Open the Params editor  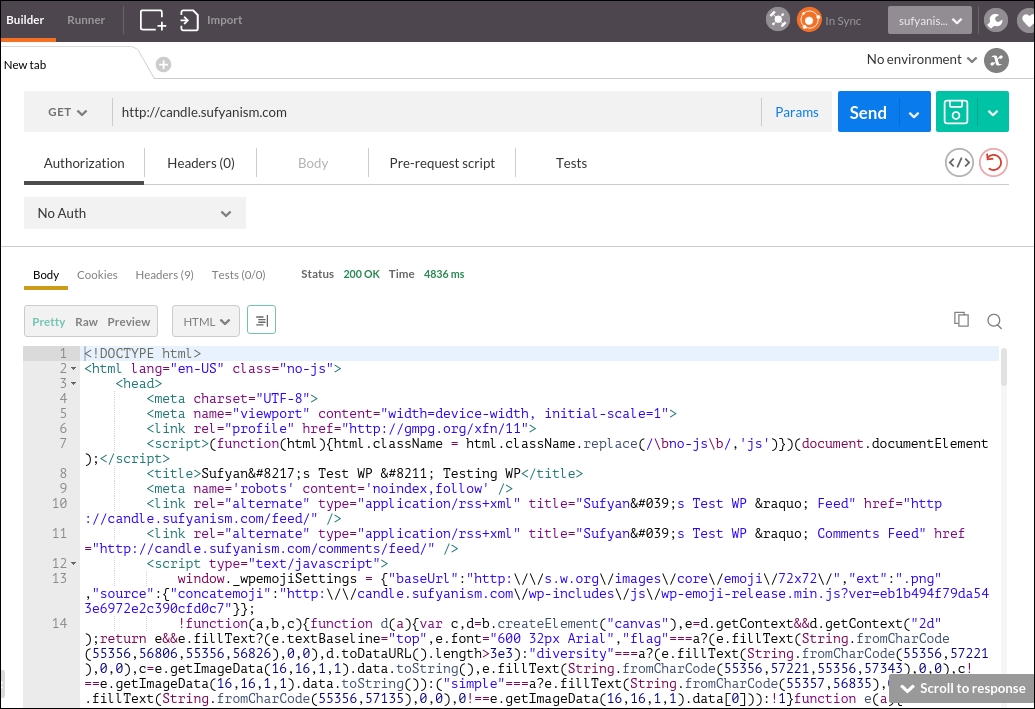[796, 112]
